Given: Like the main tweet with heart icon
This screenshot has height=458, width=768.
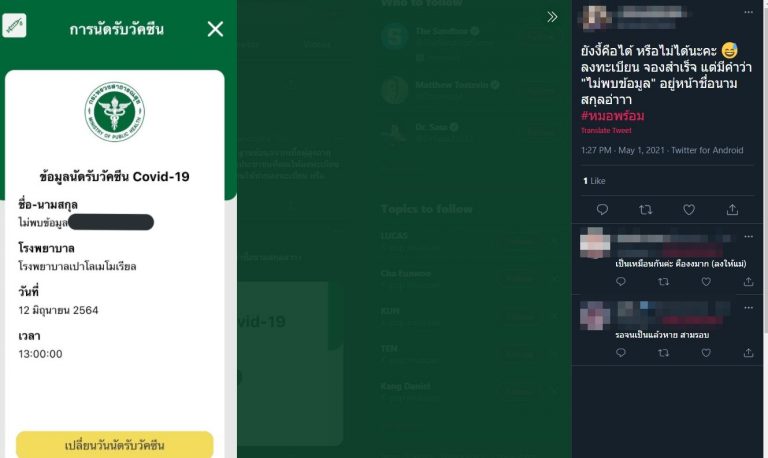Looking at the screenshot, I should 689,210.
